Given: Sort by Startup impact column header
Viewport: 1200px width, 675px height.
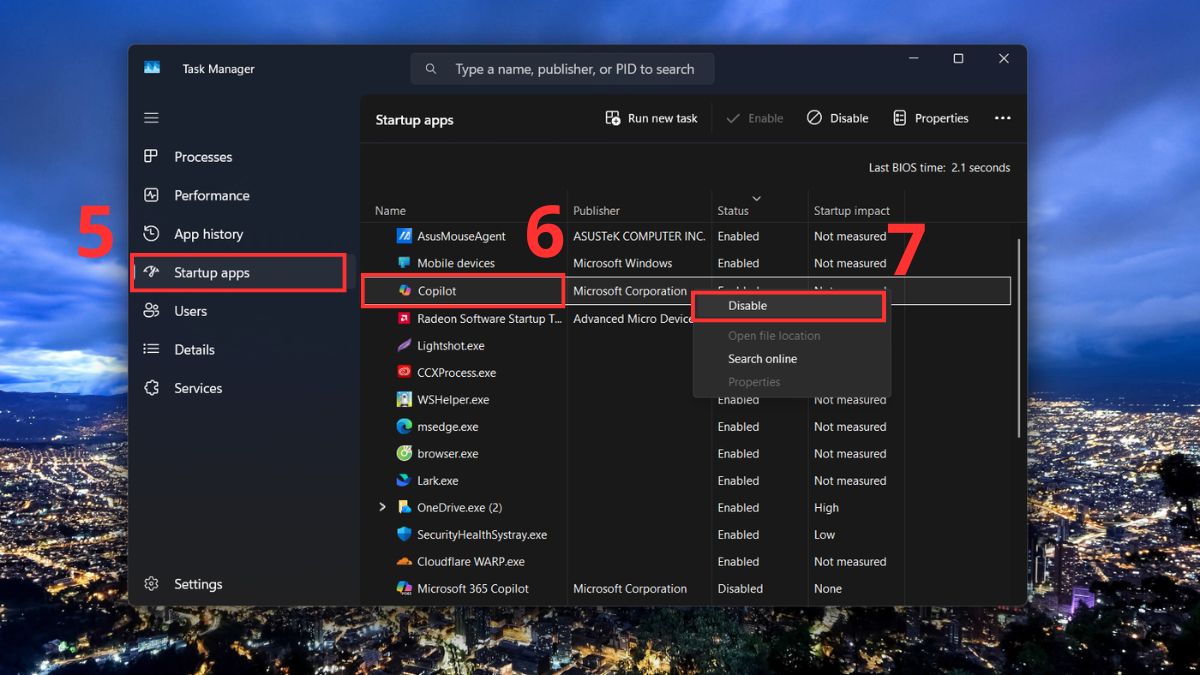Looking at the screenshot, I should click(852, 211).
